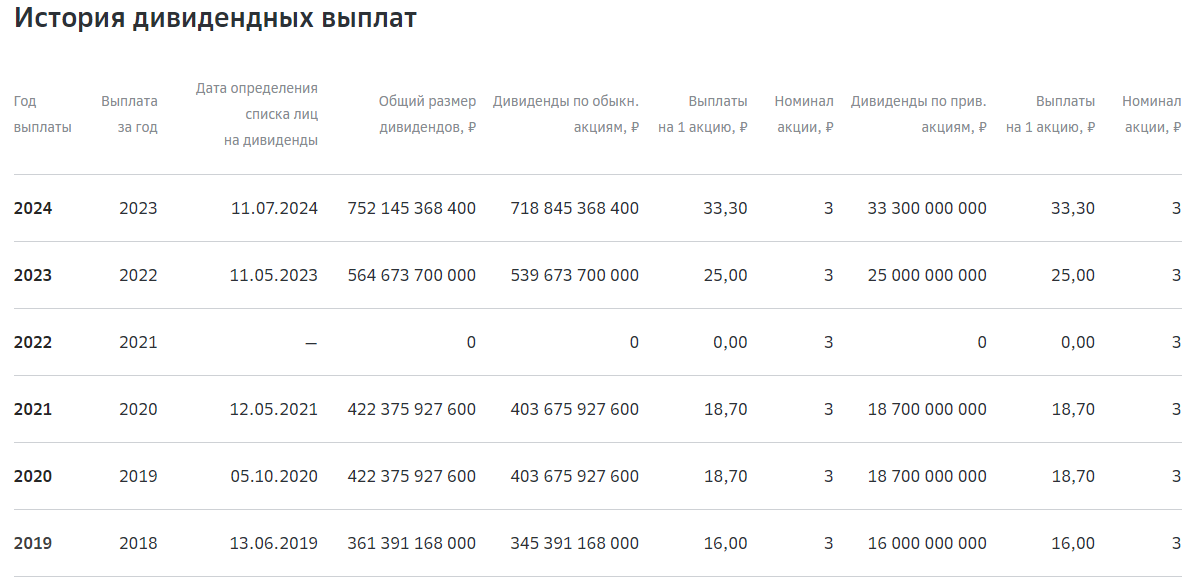Select the "Дивиденды по обыкн. акциям" header

click(x=566, y=114)
